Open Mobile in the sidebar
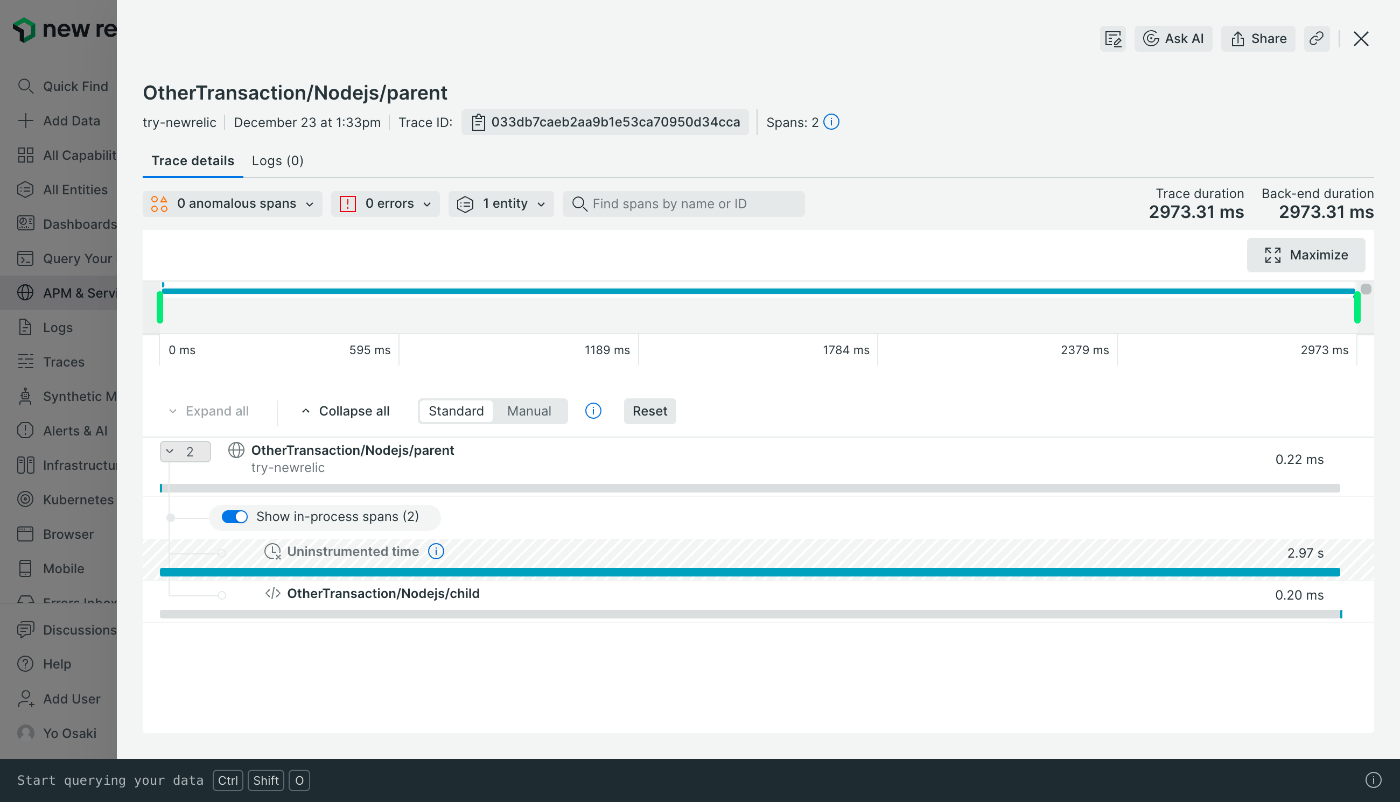Image resolution: width=1400 pixels, height=802 pixels. click(52, 568)
